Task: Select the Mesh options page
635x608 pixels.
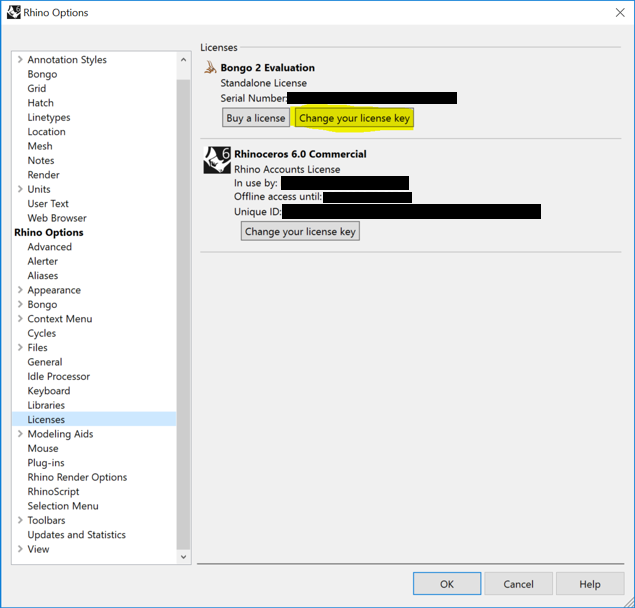Action: click(40, 146)
